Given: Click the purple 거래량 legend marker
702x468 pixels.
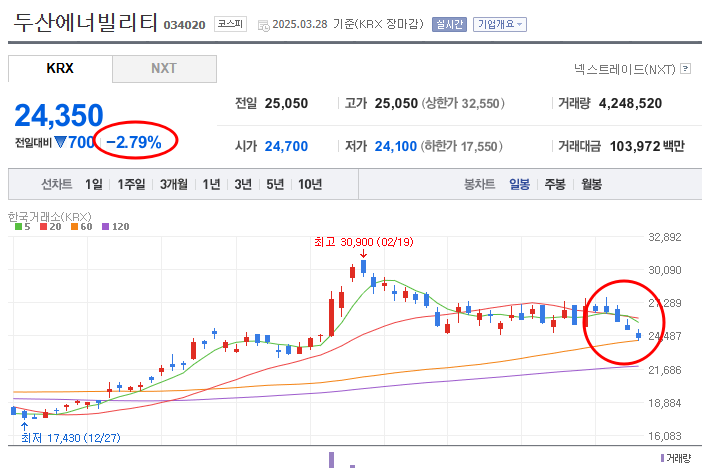Looking at the screenshot, I should [x=662, y=458].
